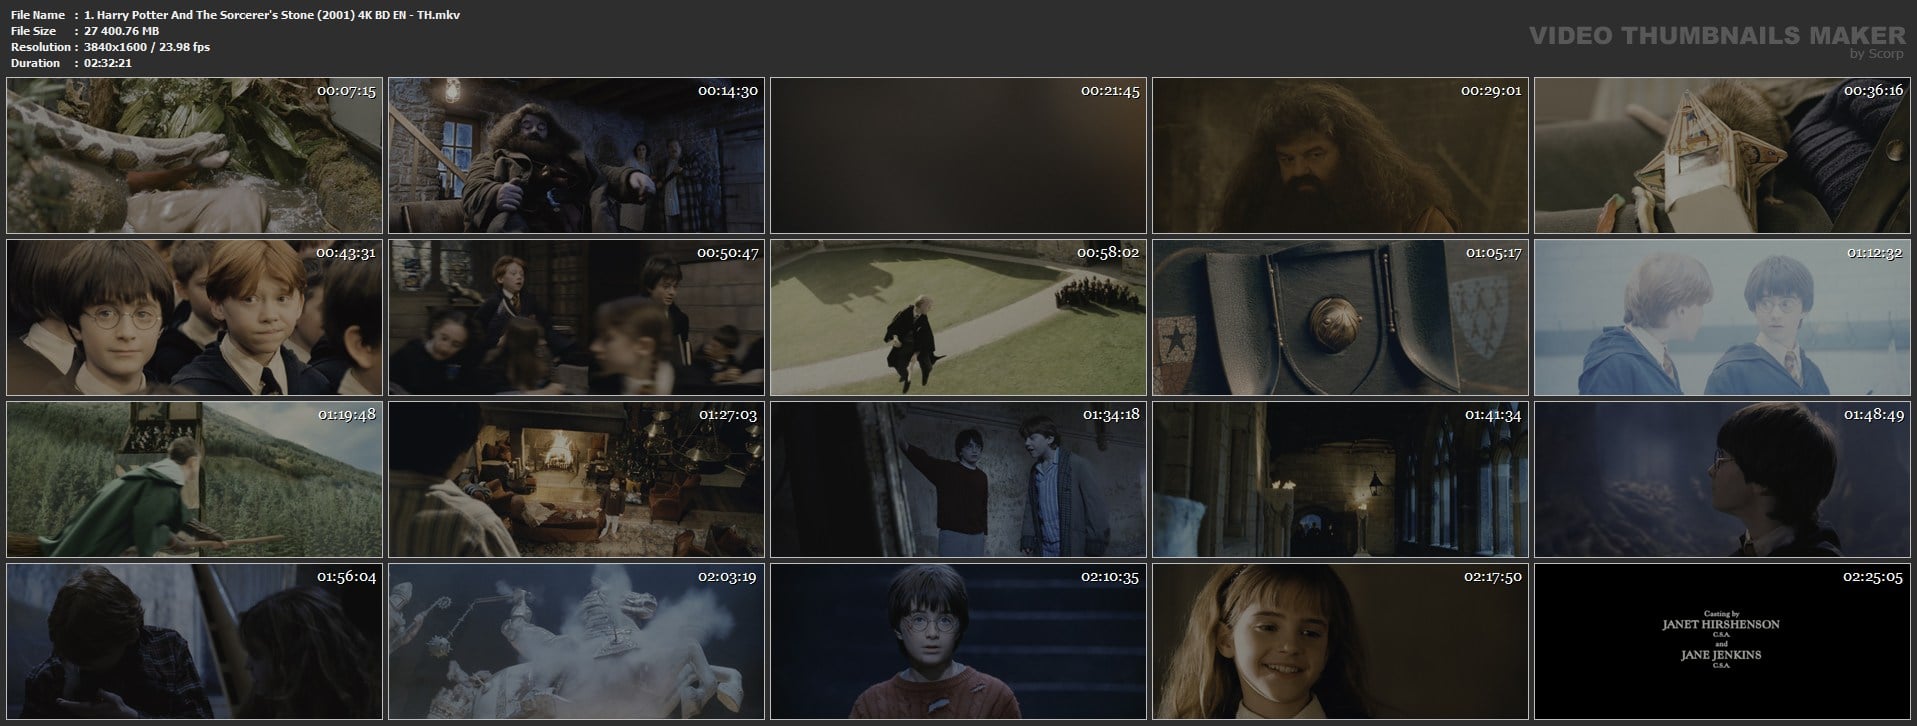Click the 00:36:16 thumbnail
This screenshot has height=726, width=1917.
1722,156
